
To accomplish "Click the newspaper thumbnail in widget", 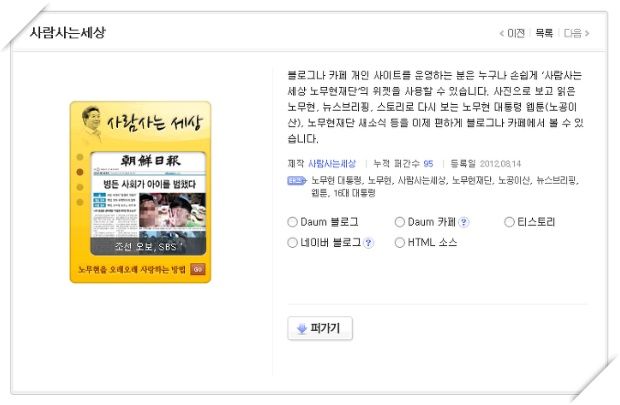I will [148, 203].
